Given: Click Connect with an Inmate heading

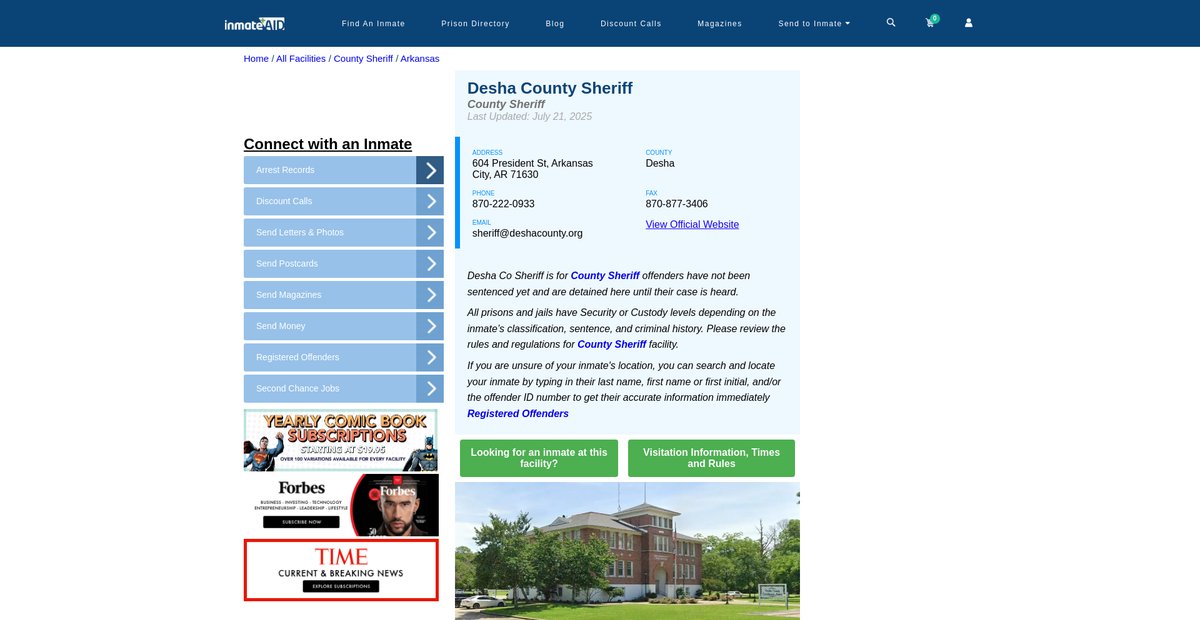Looking at the screenshot, I should point(328,144).
